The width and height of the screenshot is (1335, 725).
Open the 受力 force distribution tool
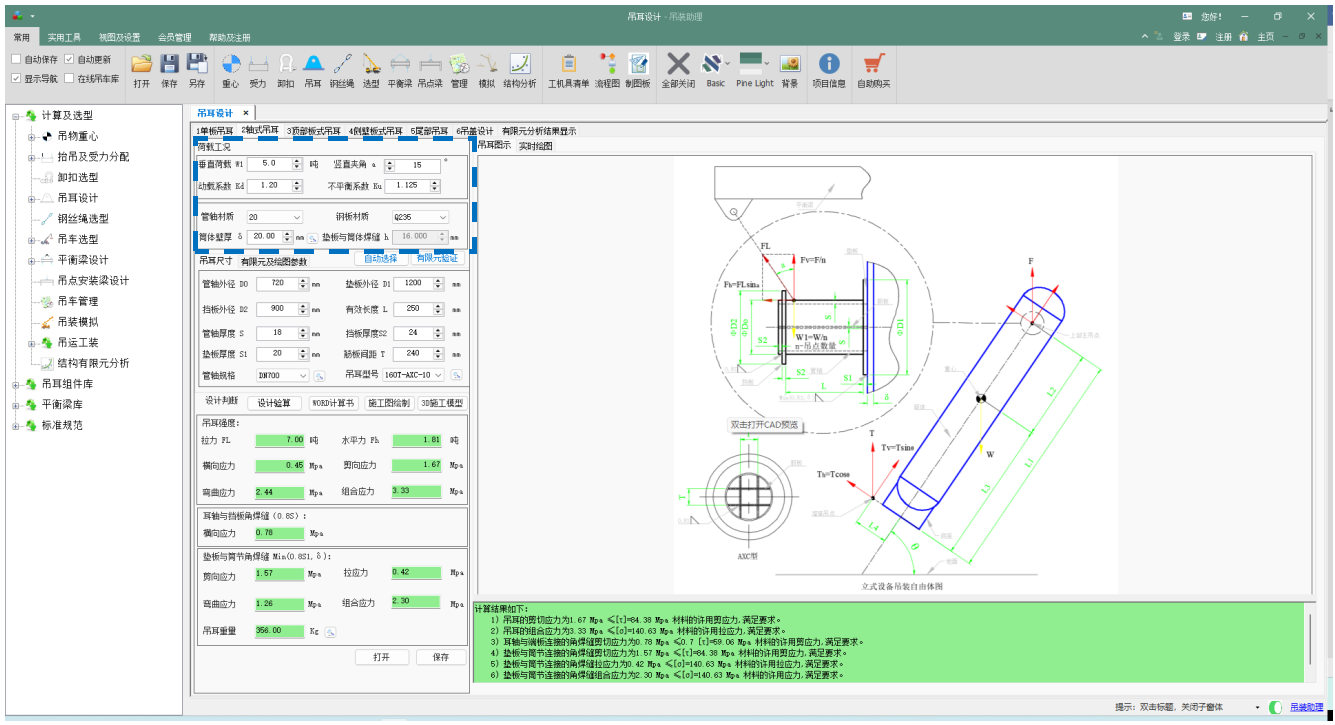pyautogui.click(x=258, y=63)
